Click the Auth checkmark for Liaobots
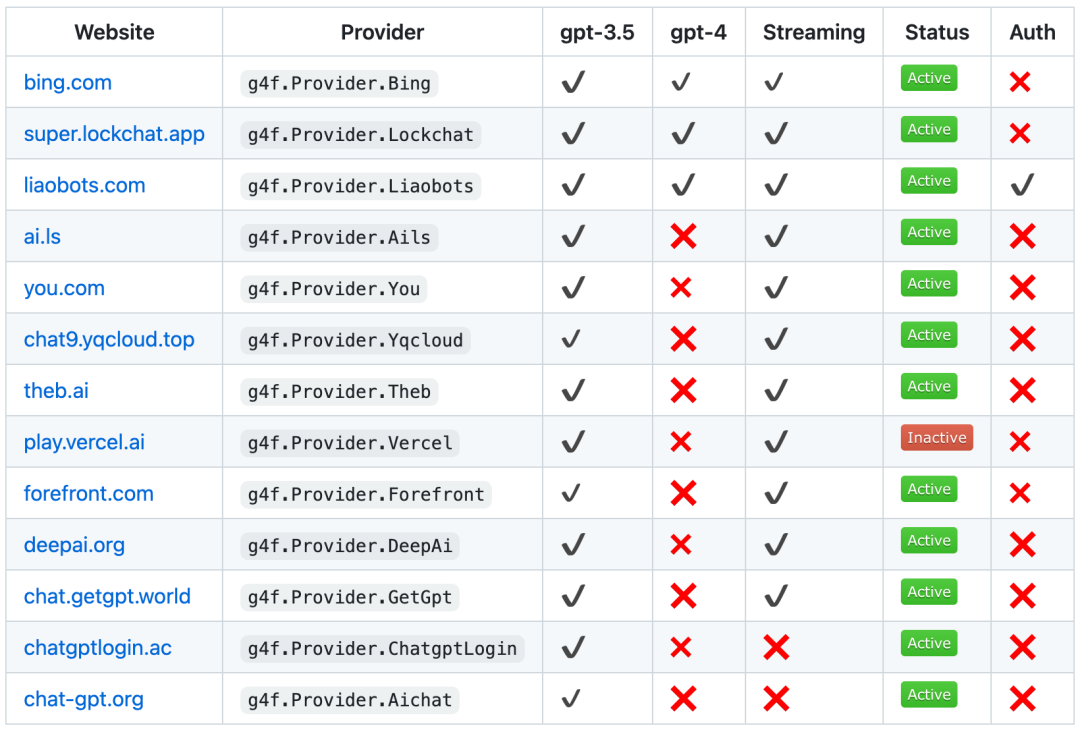 click(x=1021, y=185)
